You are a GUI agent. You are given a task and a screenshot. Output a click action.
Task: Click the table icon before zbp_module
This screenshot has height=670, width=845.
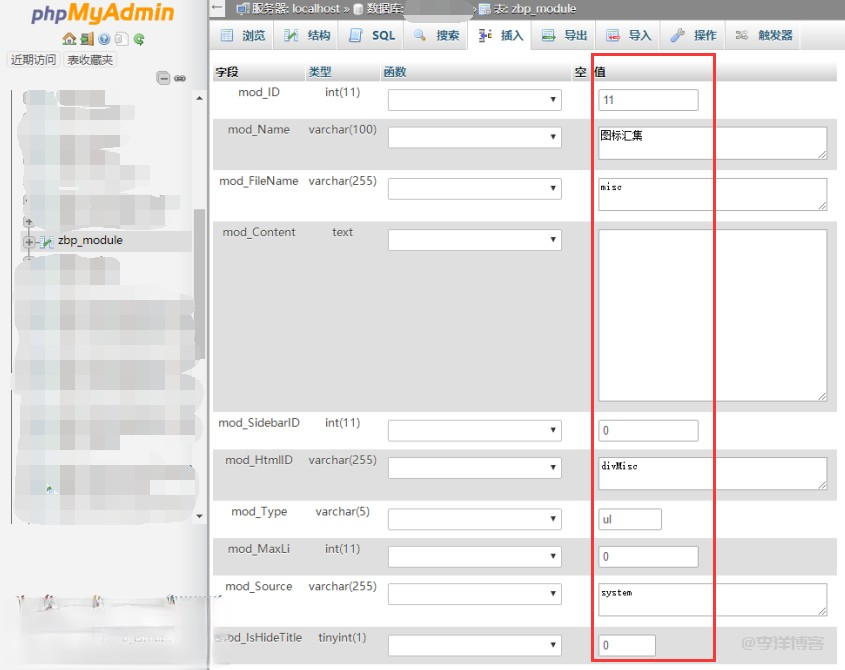pyautogui.click(x=486, y=7)
